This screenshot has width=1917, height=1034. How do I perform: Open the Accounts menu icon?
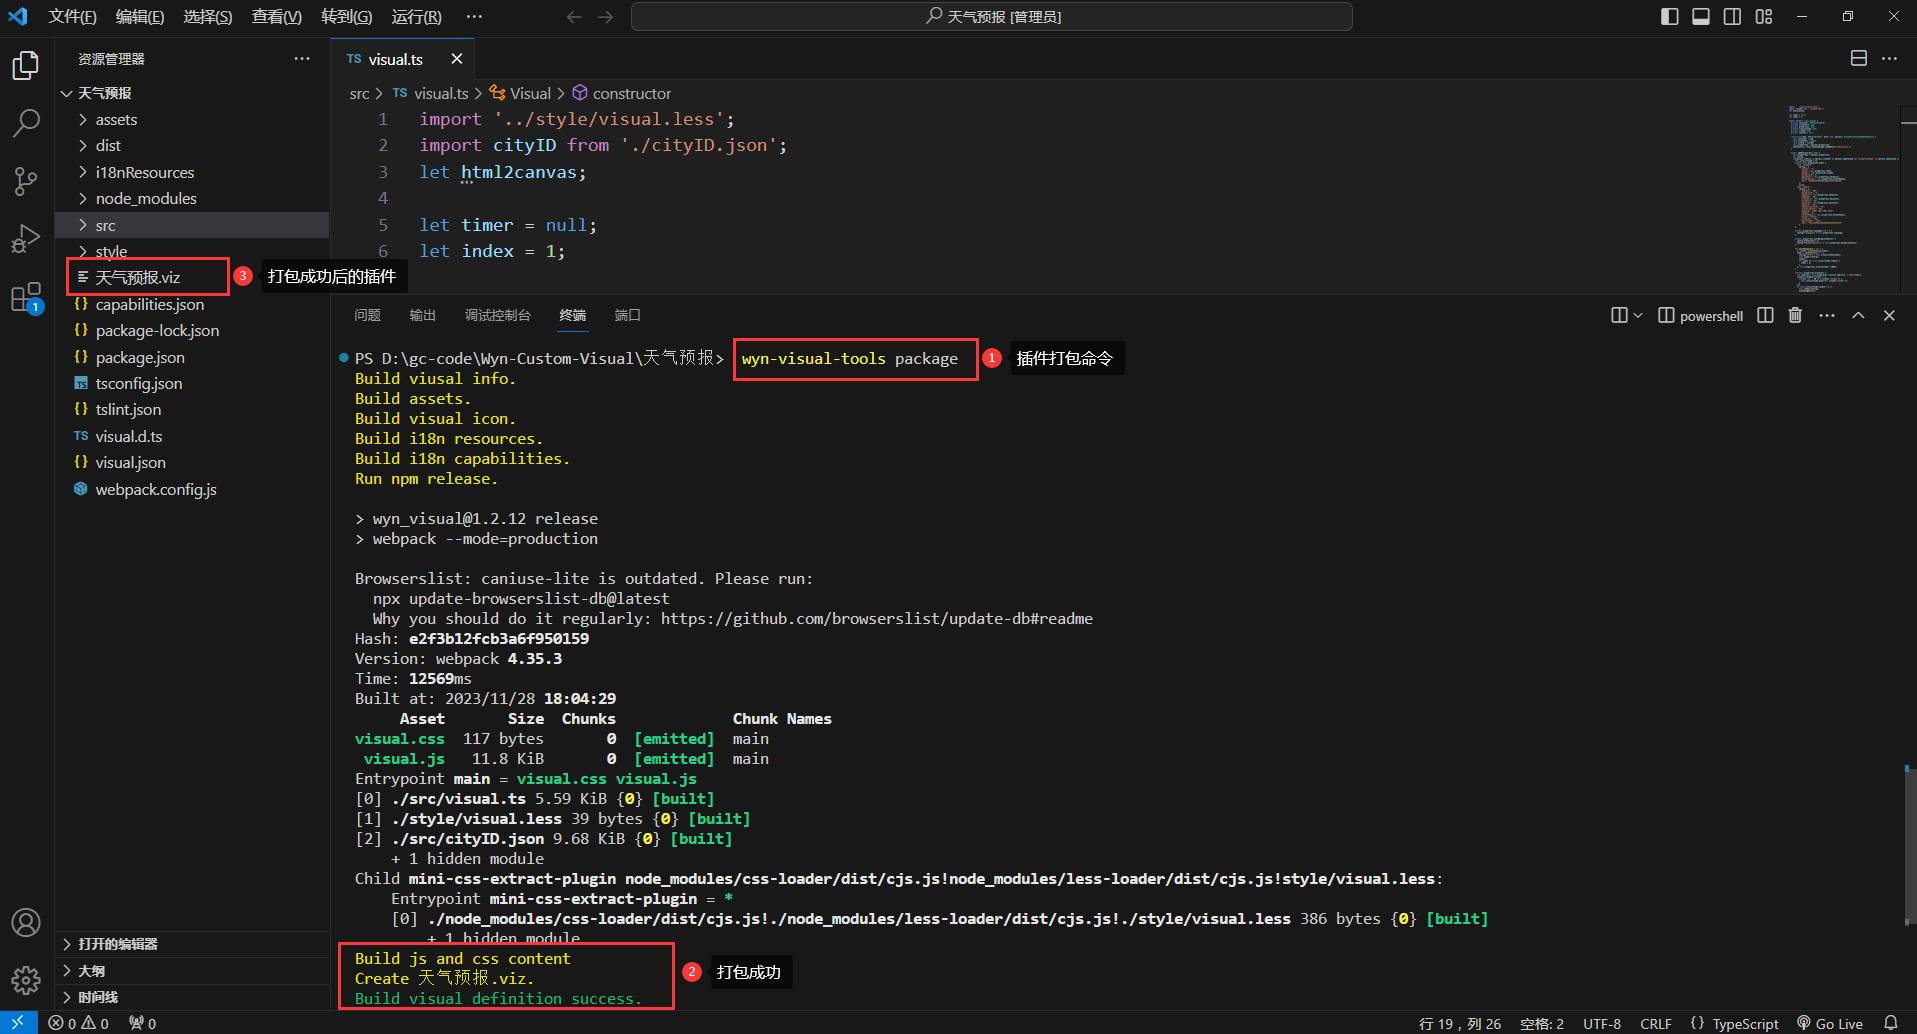(x=26, y=922)
